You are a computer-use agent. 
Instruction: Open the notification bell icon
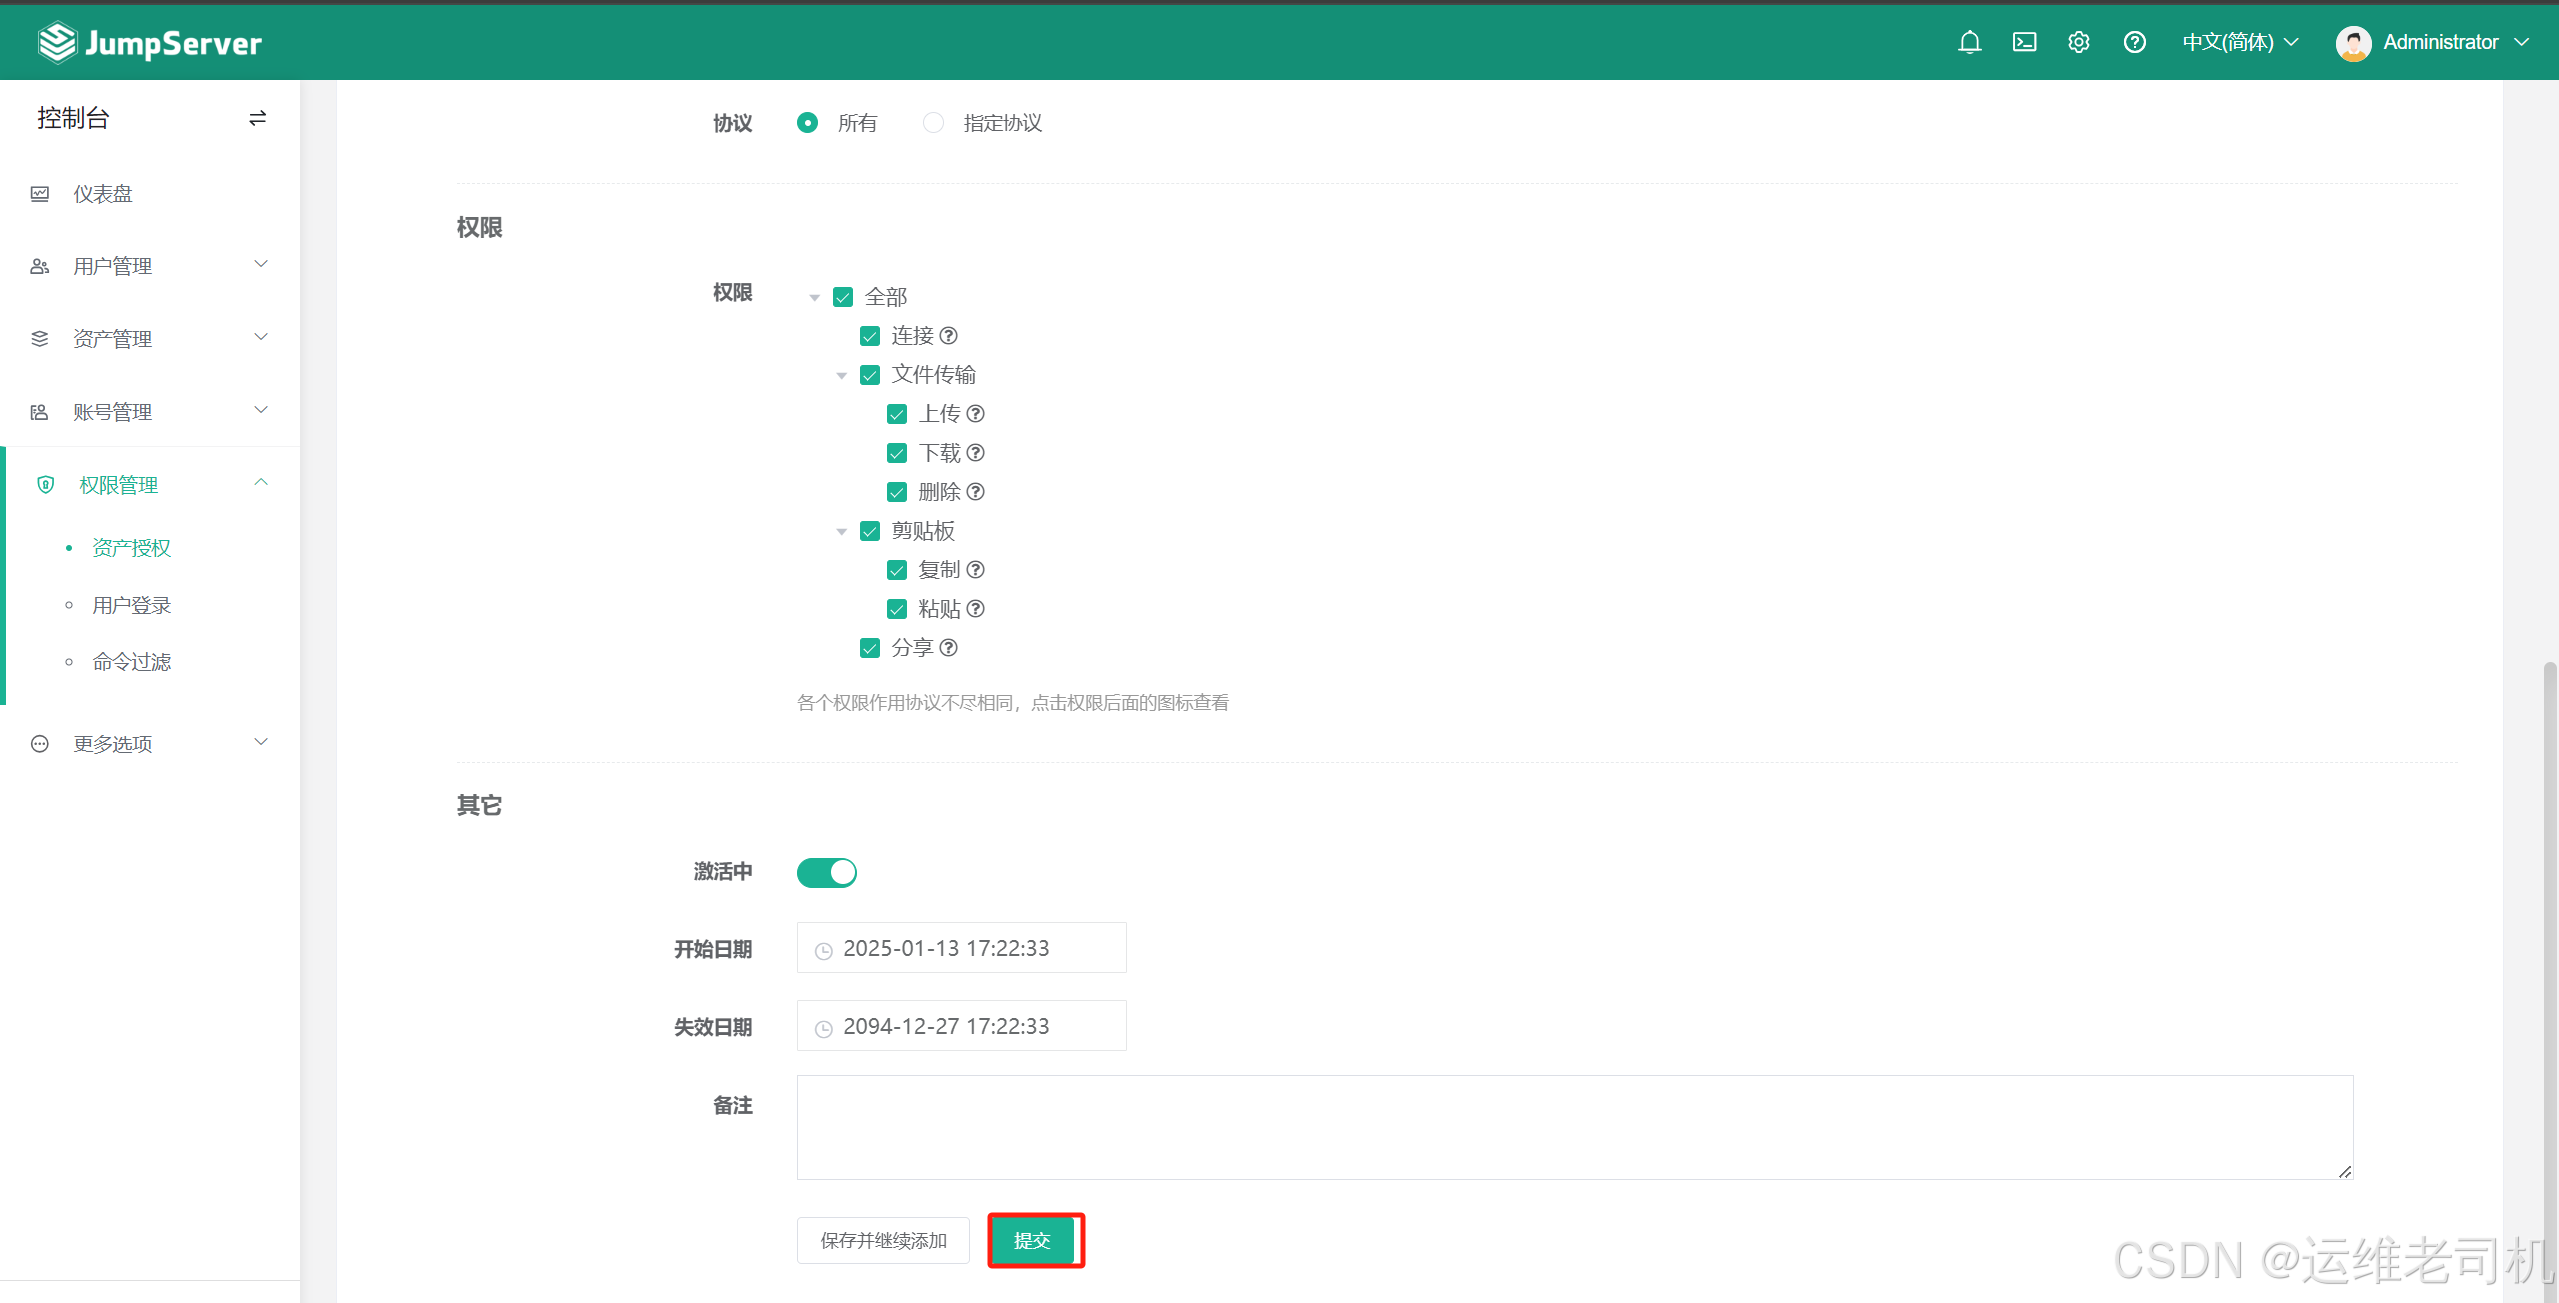1969,42
